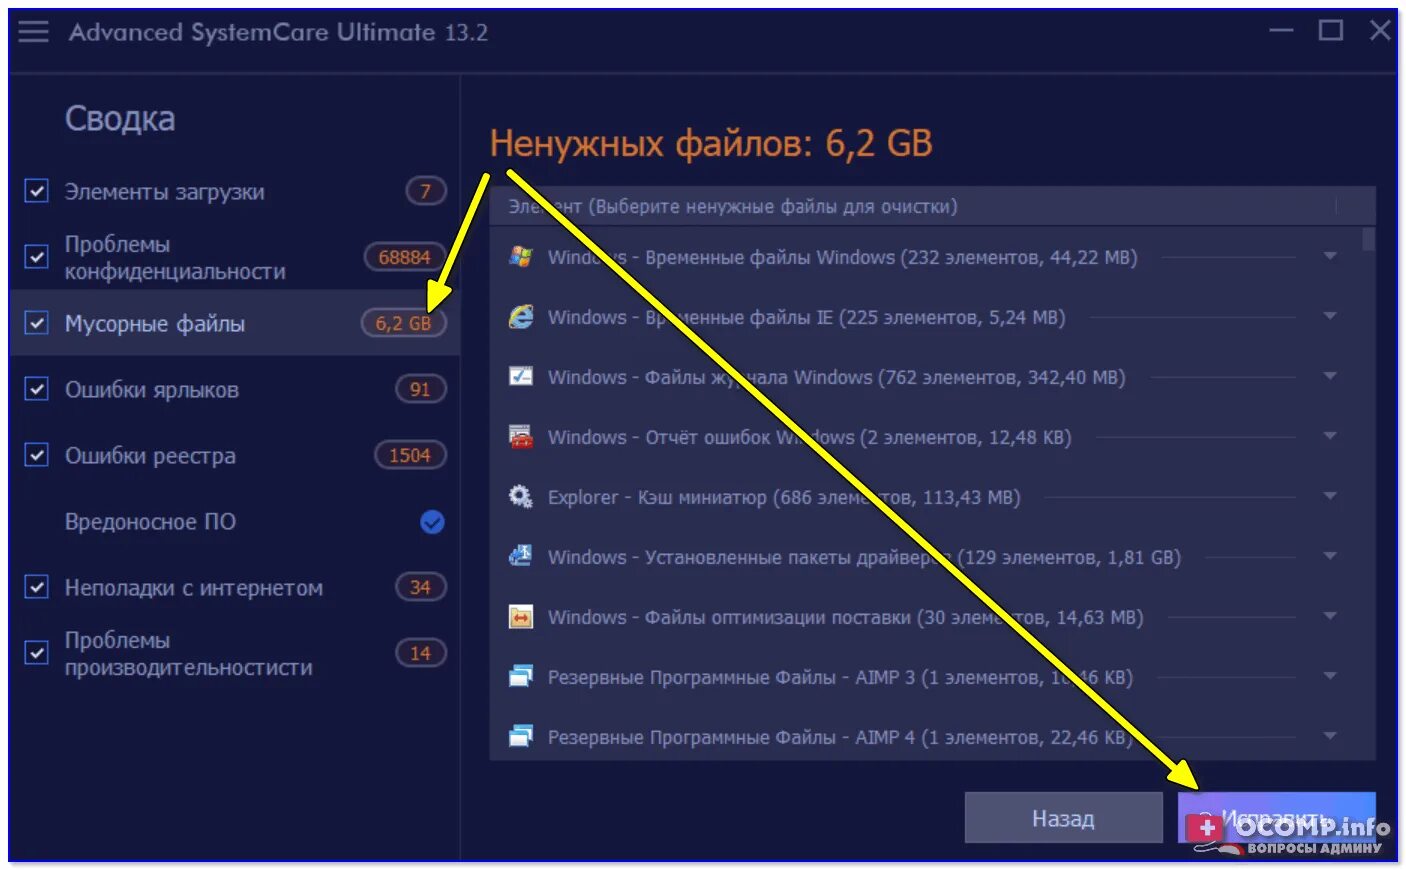The width and height of the screenshot is (1406, 870).
Task: Click the 68884 privacy issues badge
Action: [404, 257]
